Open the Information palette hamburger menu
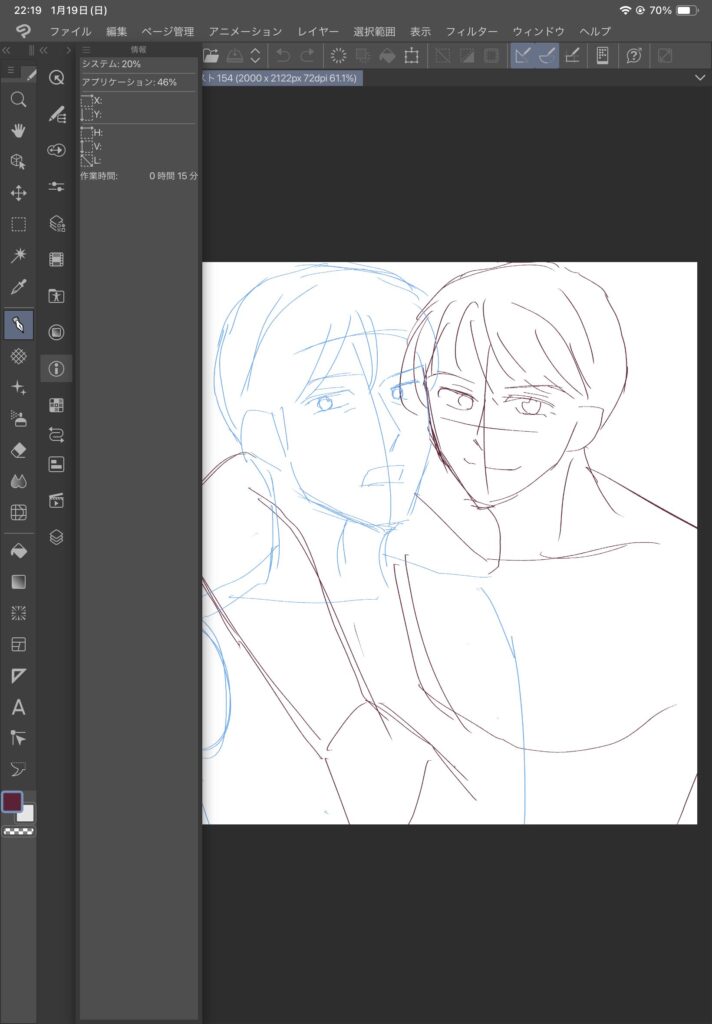 [x=86, y=50]
